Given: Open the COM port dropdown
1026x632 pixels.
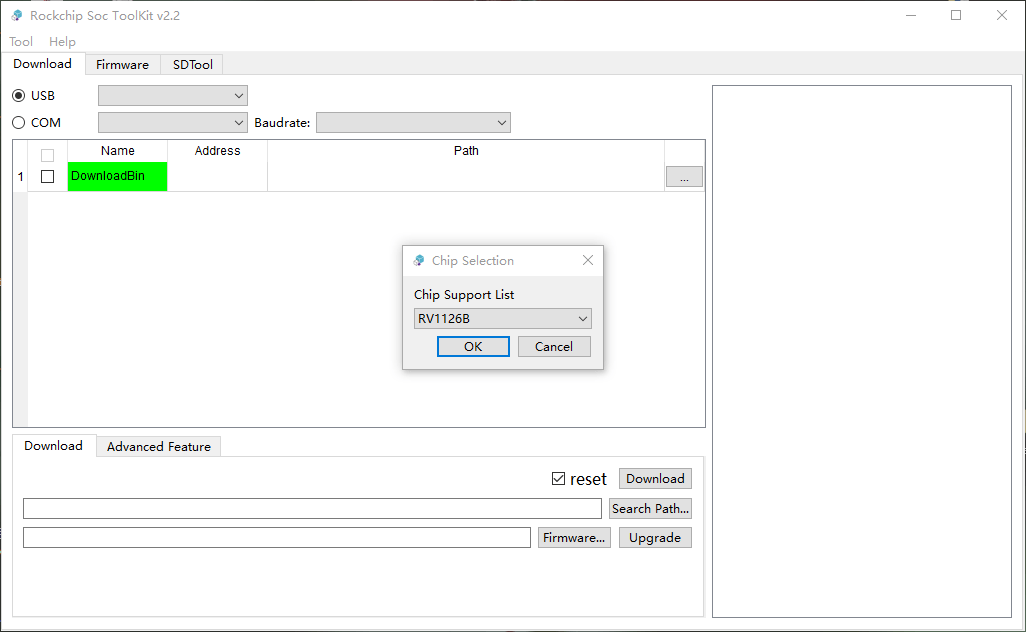Looking at the screenshot, I should pos(173,123).
